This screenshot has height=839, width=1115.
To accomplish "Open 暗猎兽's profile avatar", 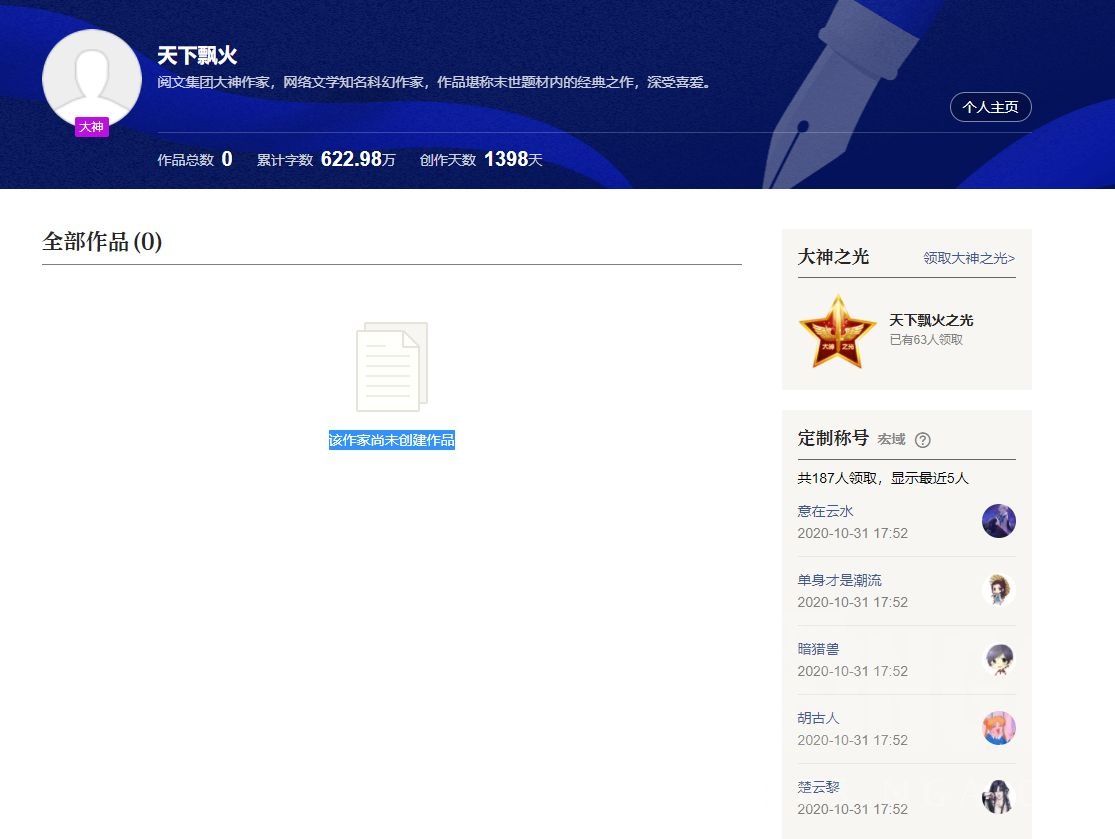I will [998, 660].
